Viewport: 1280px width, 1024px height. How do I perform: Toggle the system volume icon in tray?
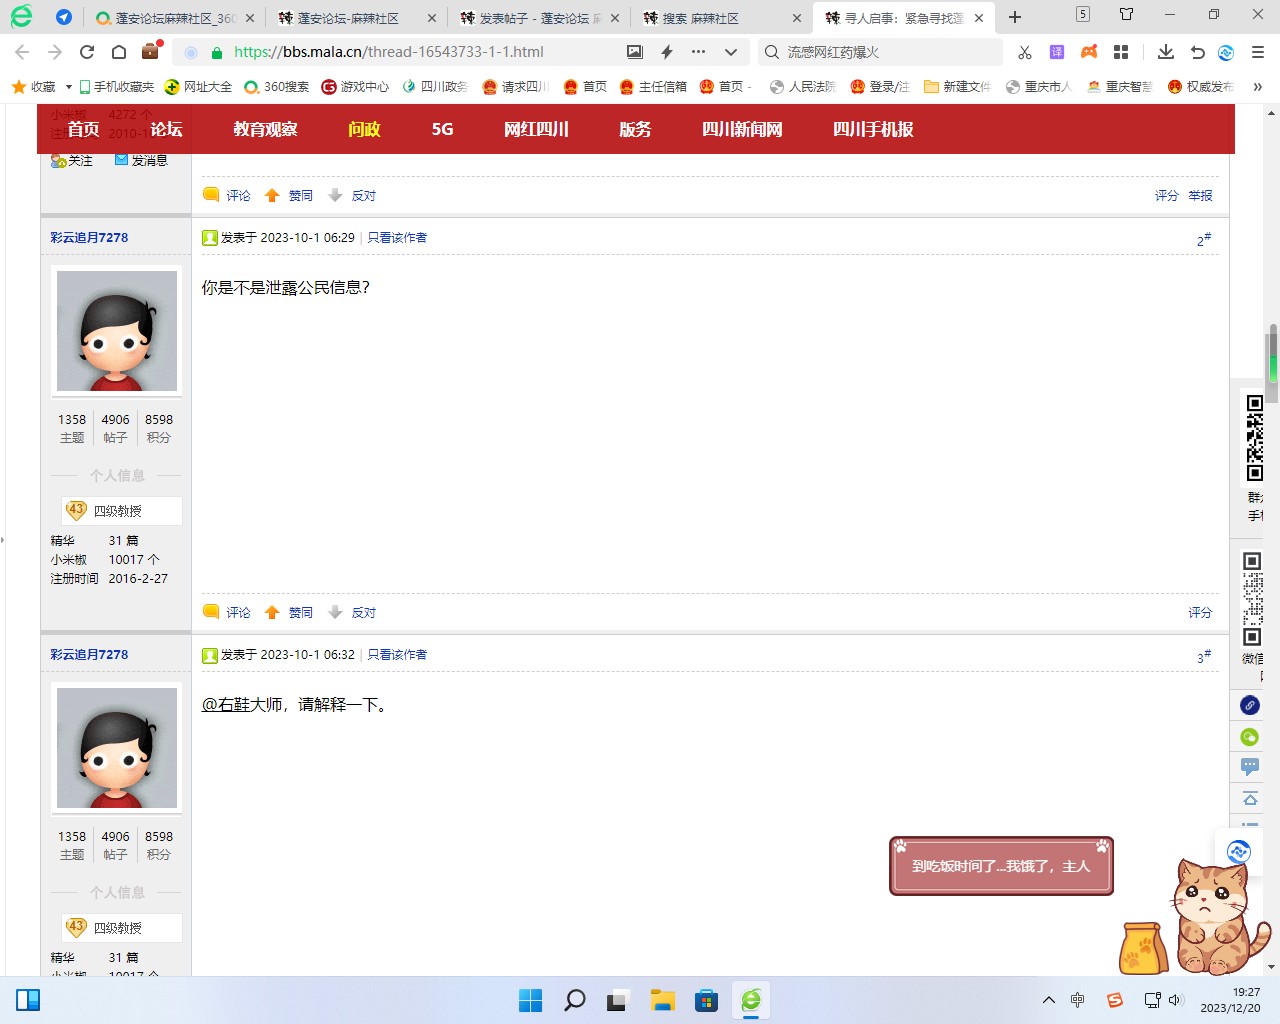[1175, 1000]
